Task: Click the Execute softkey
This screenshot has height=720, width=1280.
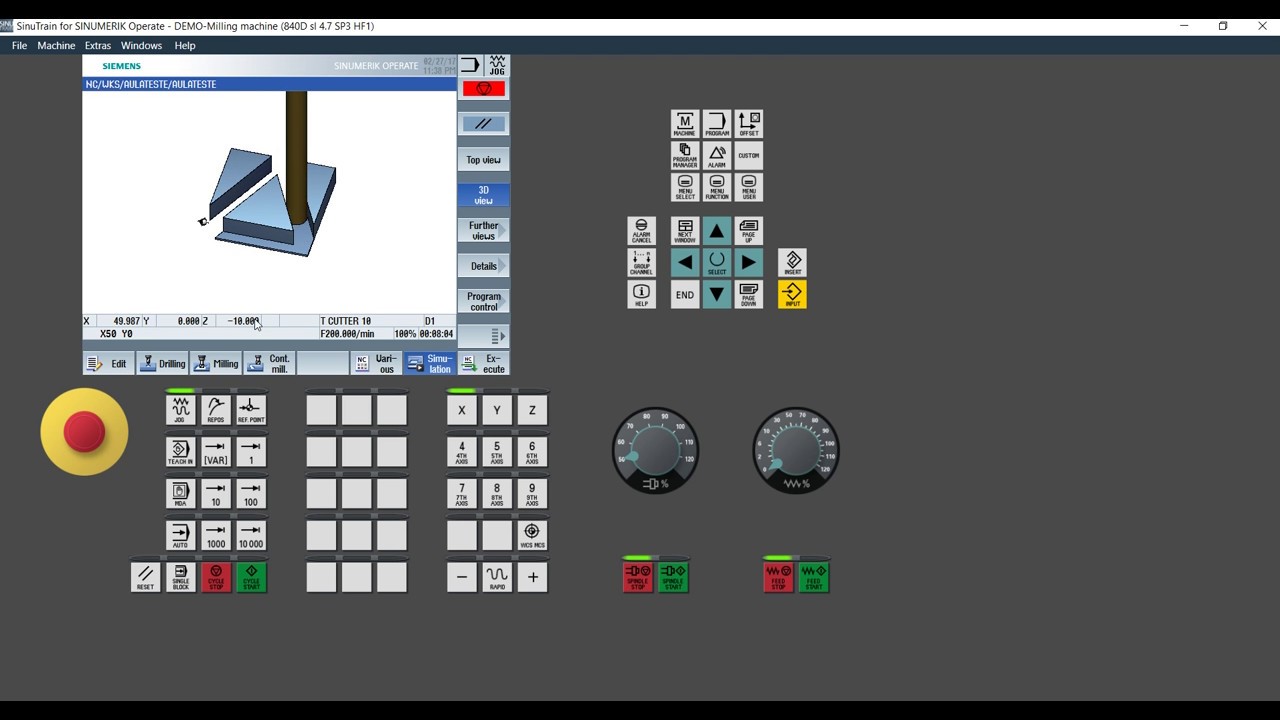Action: click(484, 364)
